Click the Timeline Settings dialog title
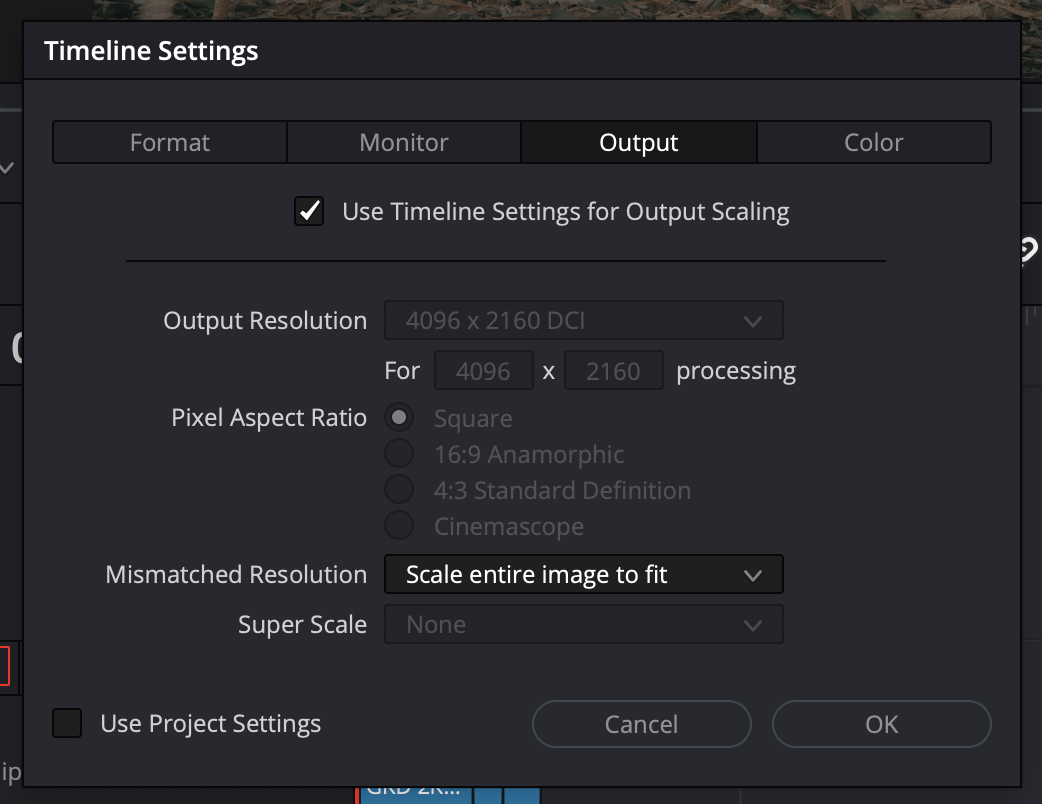 [x=151, y=51]
